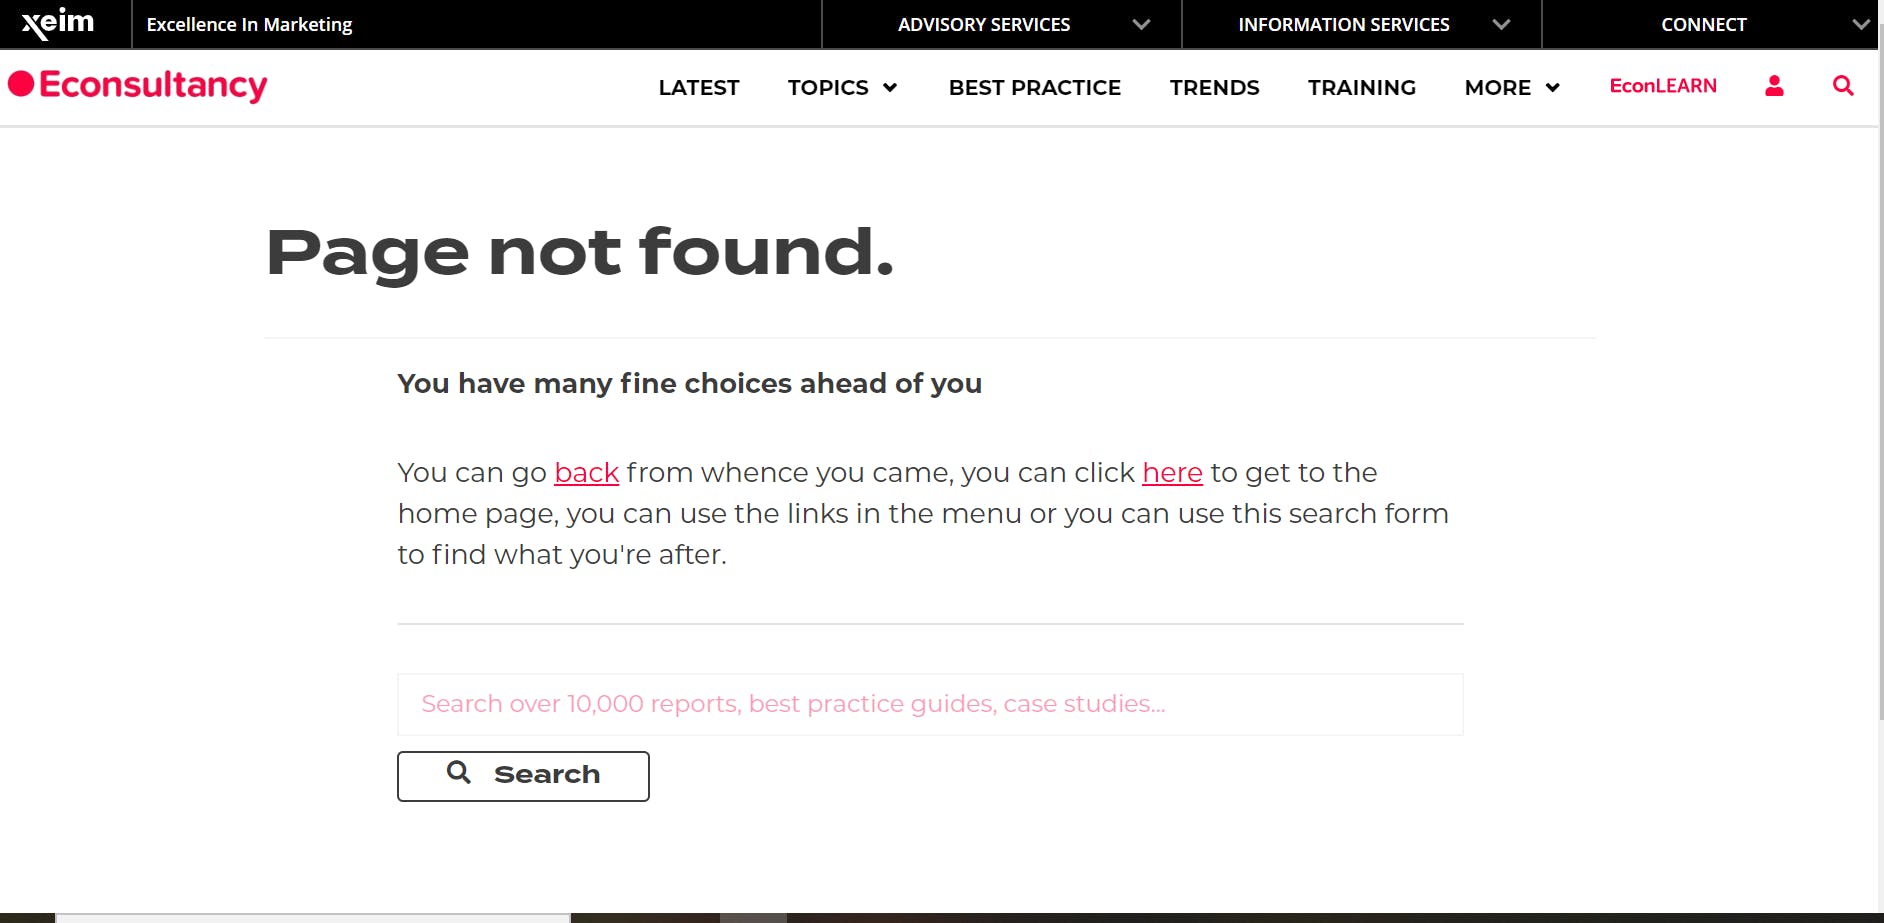Click the magnifier icon inside the Search button
1884x923 pixels.
pyautogui.click(x=459, y=773)
